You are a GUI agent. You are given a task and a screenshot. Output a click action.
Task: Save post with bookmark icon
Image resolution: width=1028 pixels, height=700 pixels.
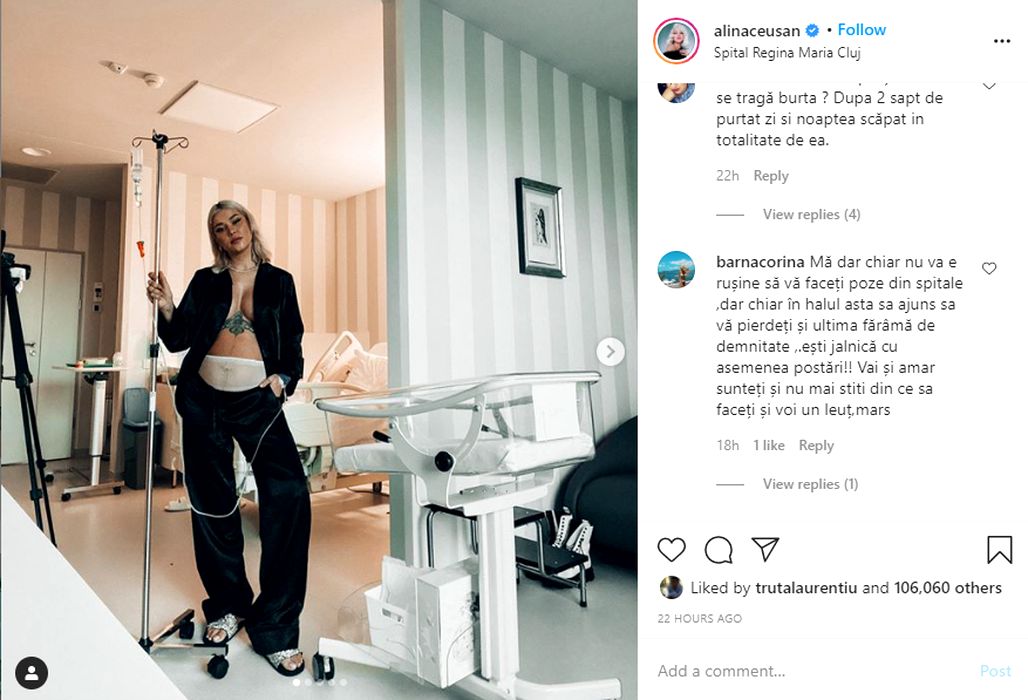coord(999,549)
